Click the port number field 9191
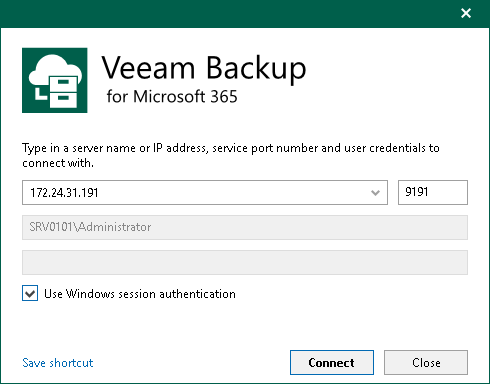The height and width of the screenshot is (384, 490). pos(433,192)
